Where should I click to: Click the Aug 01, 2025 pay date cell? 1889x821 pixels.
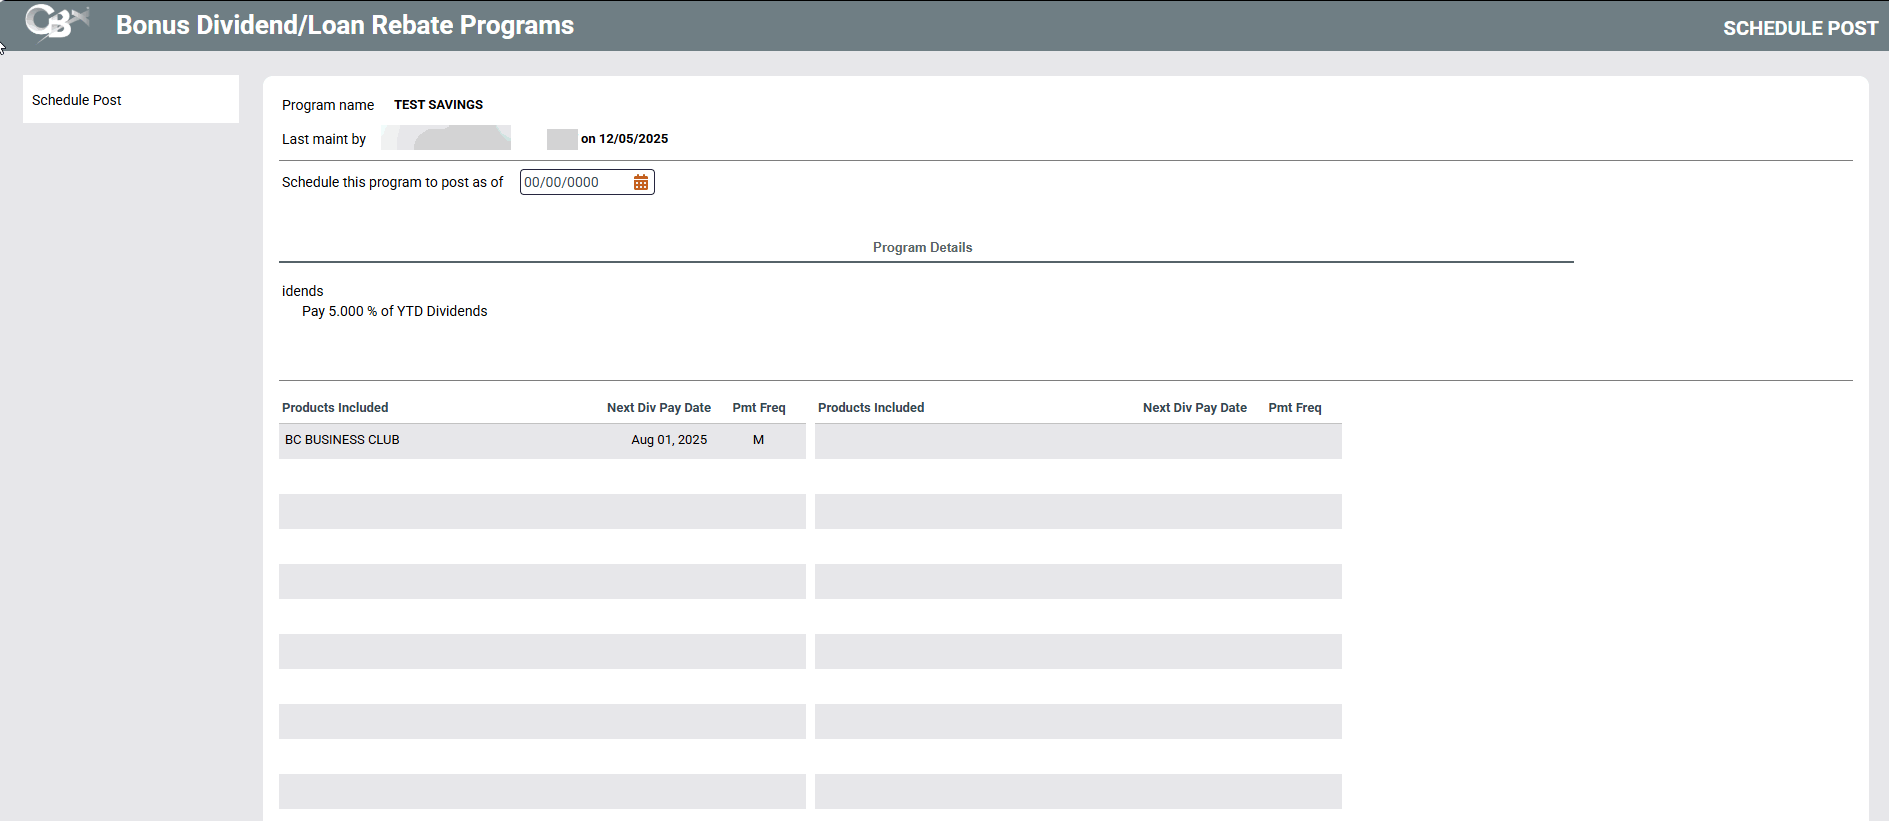[x=669, y=440]
